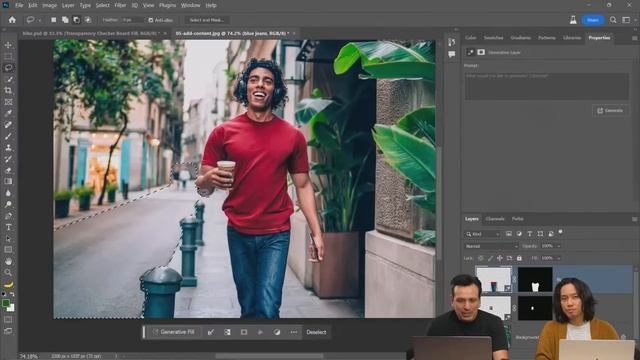Choose Add to selection mode icon
Viewport: 640px width, 360px height.
[65, 20]
